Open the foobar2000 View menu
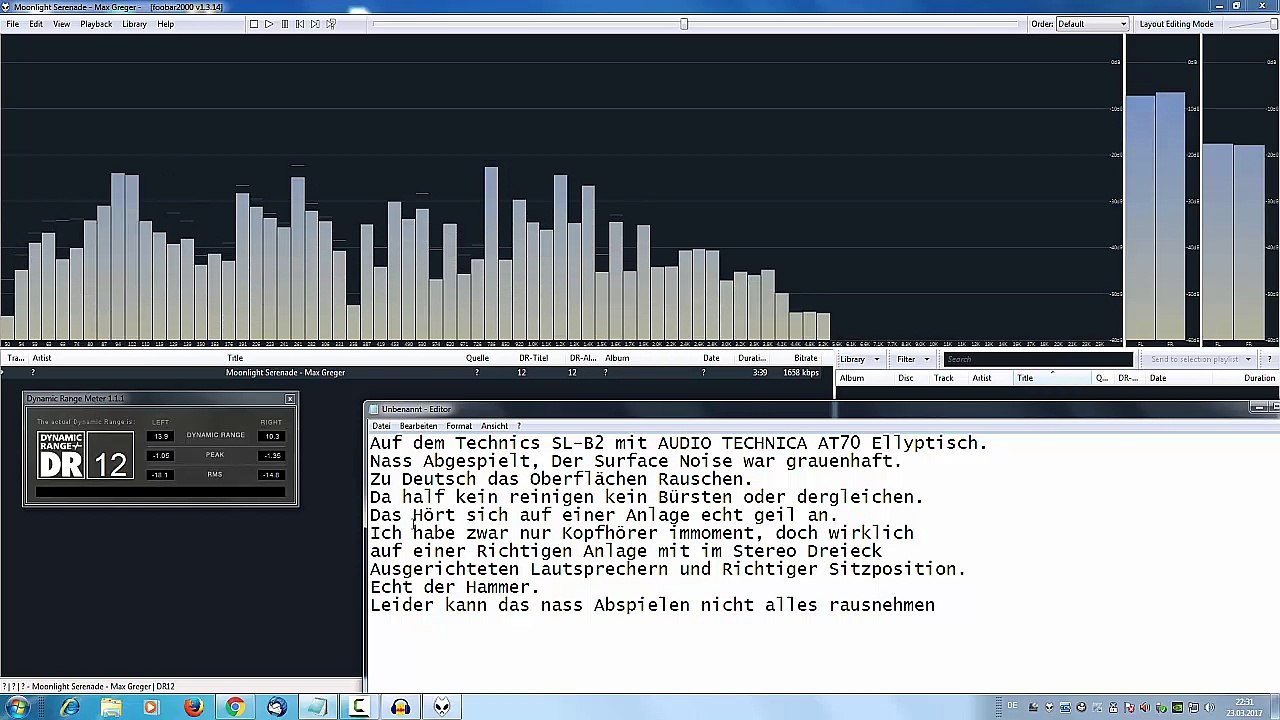Image resolution: width=1280 pixels, height=720 pixels. (62, 24)
